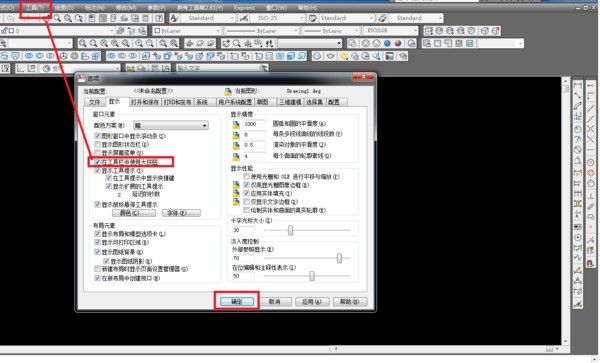Click the first magnifier in zoom toolbar

pyautogui.click(x=82, y=43)
